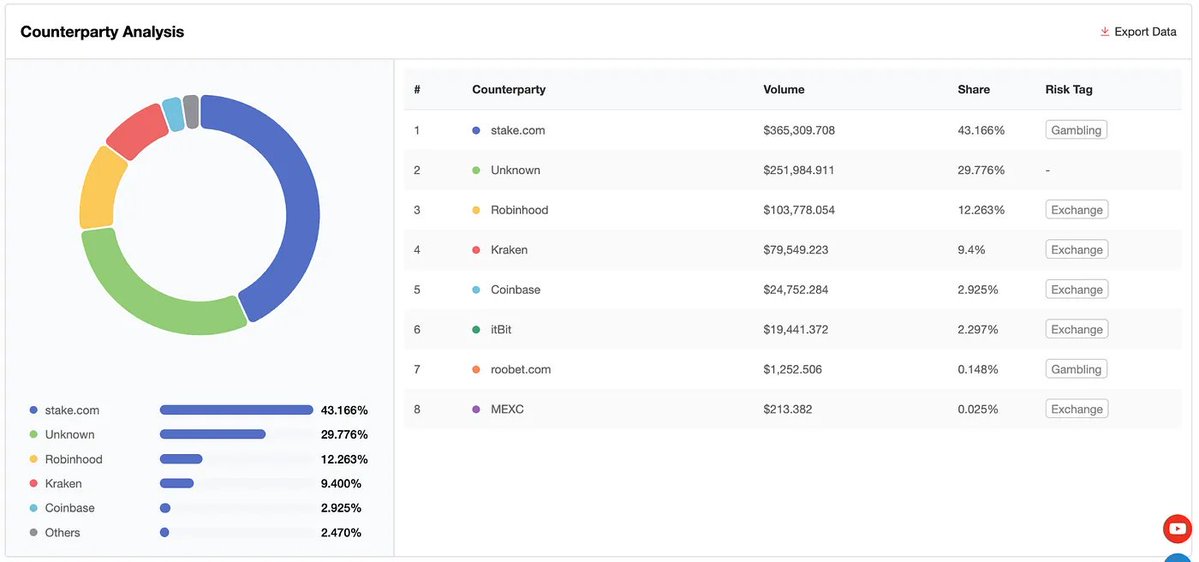Click the Exchange tag in Coinbase row
Viewport: 1199px width, 562px height.
pos(1077,290)
